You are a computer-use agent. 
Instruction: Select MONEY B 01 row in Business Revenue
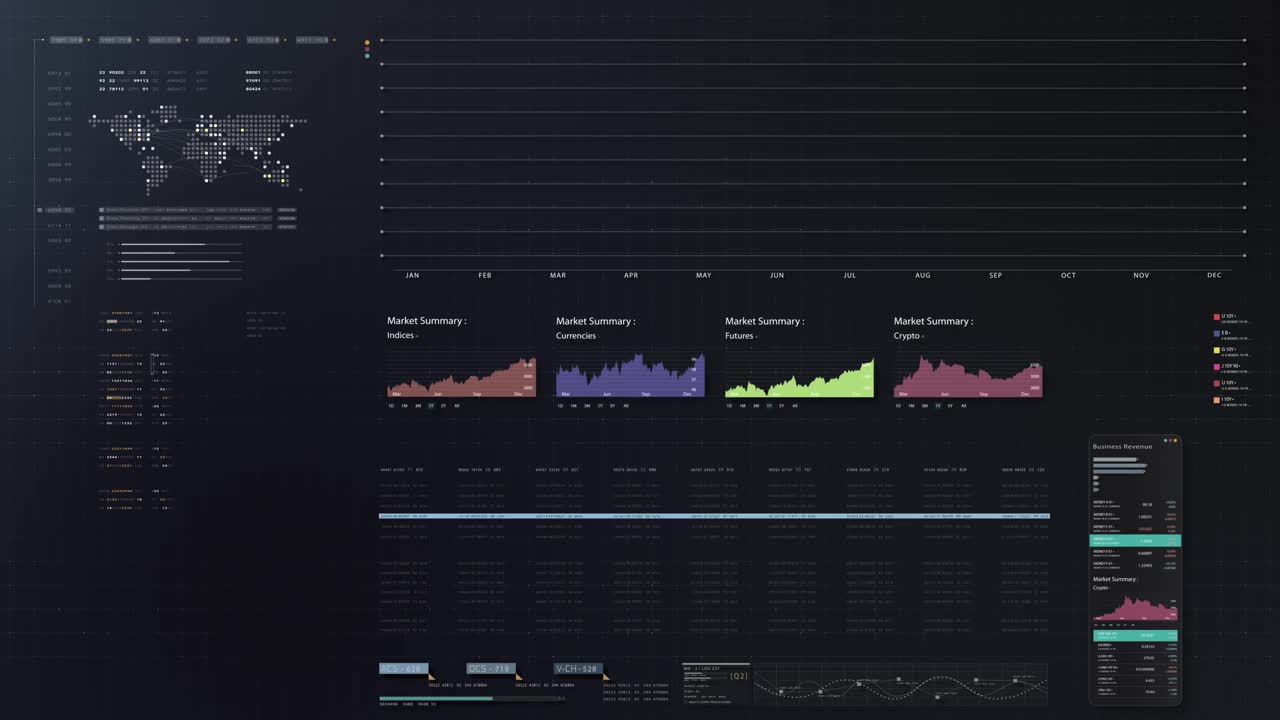coord(1135,516)
